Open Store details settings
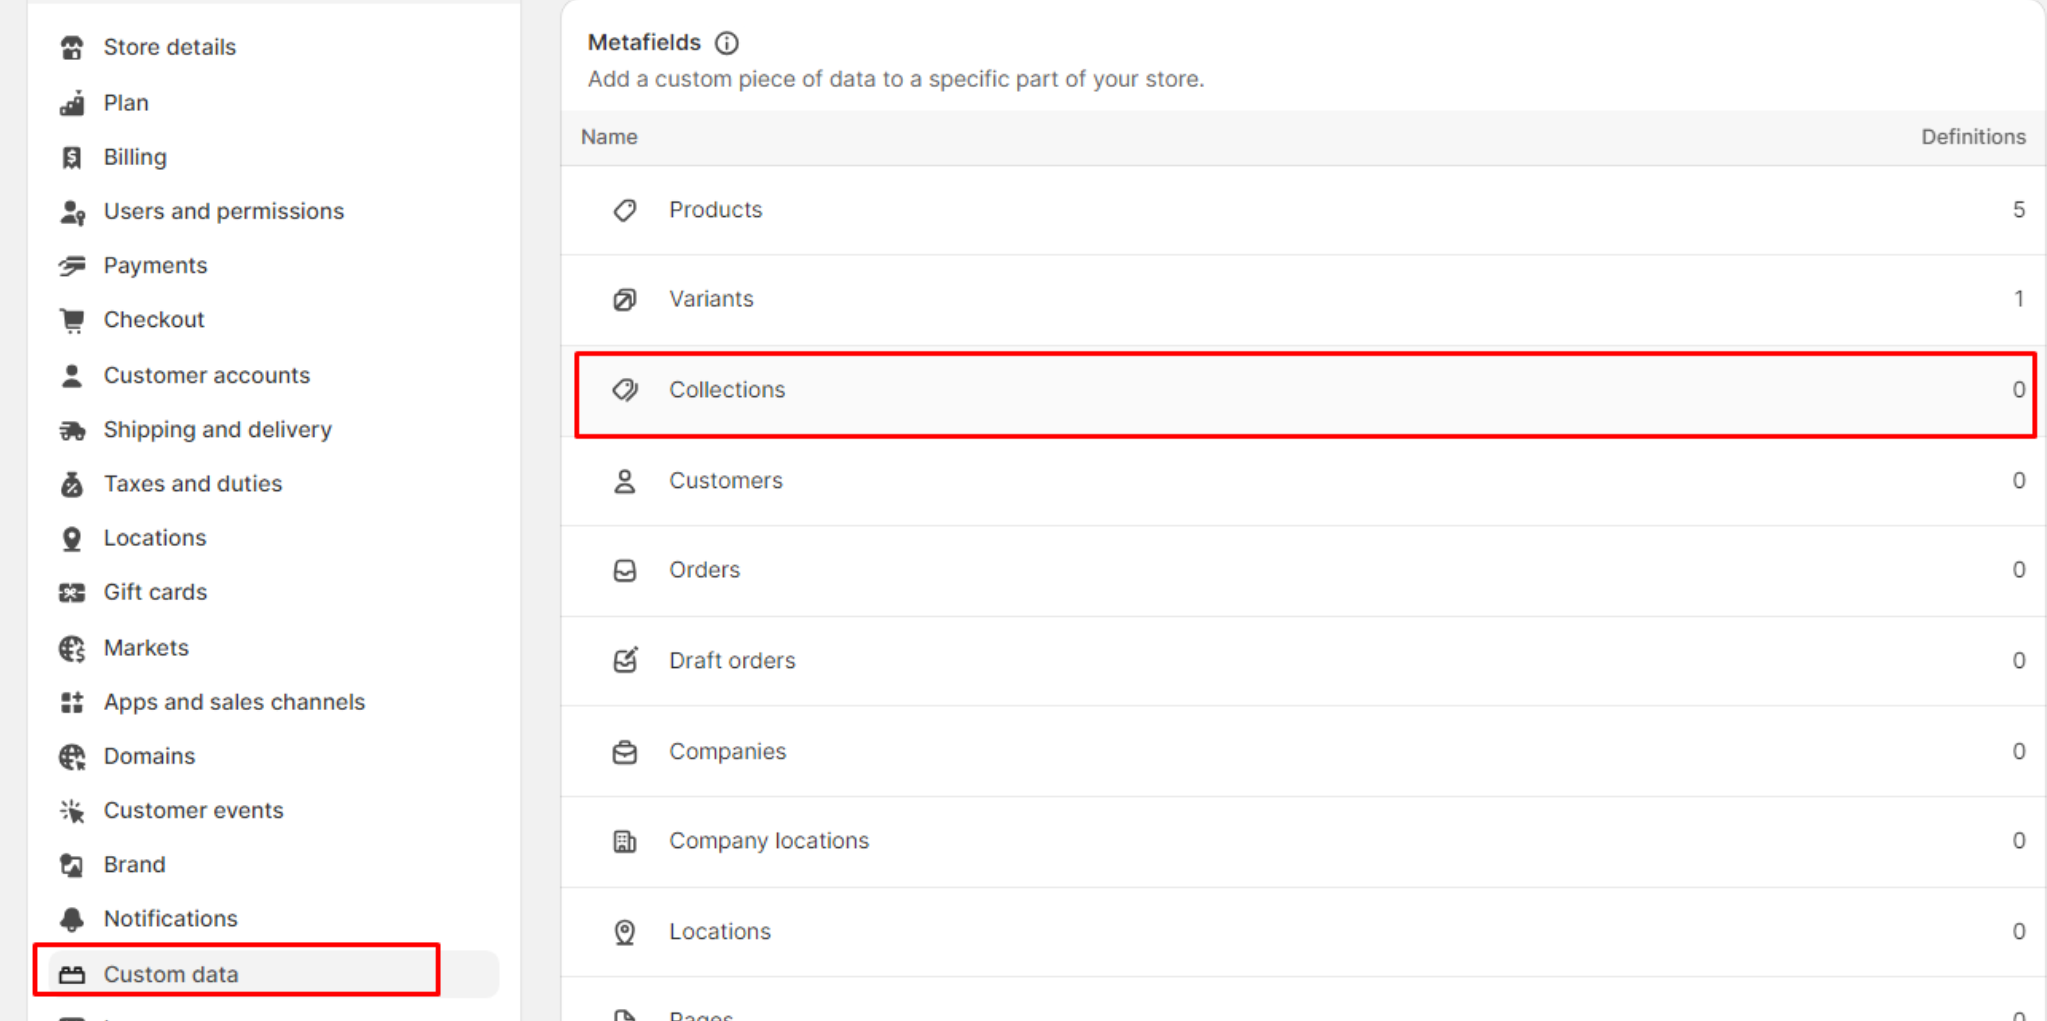Image resolution: width=2047 pixels, height=1021 pixels. [x=170, y=47]
